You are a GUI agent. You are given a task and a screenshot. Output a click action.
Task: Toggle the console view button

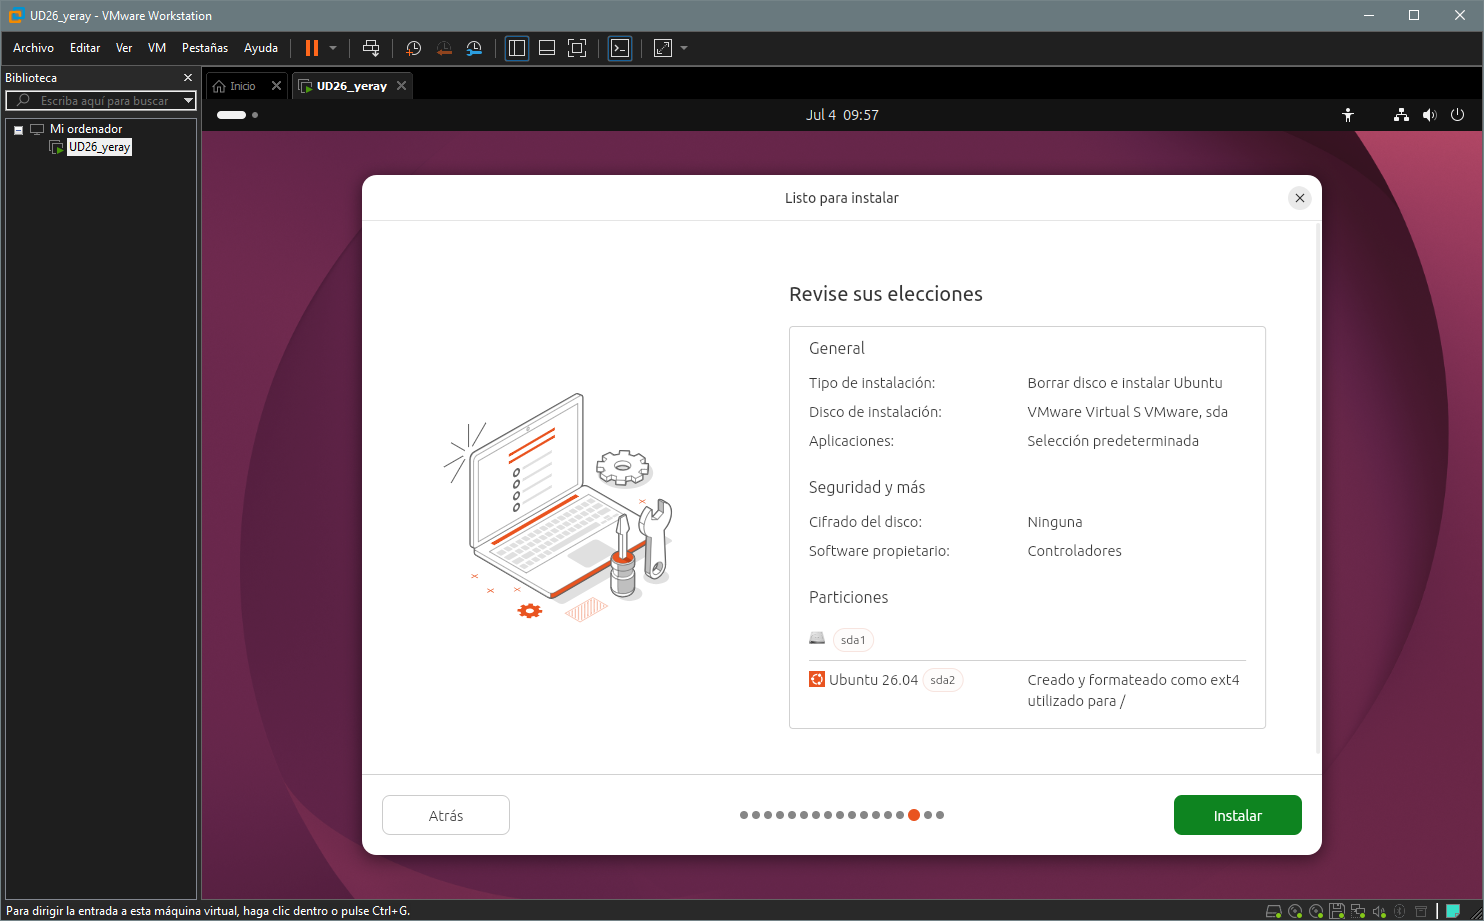click(620, 48)
